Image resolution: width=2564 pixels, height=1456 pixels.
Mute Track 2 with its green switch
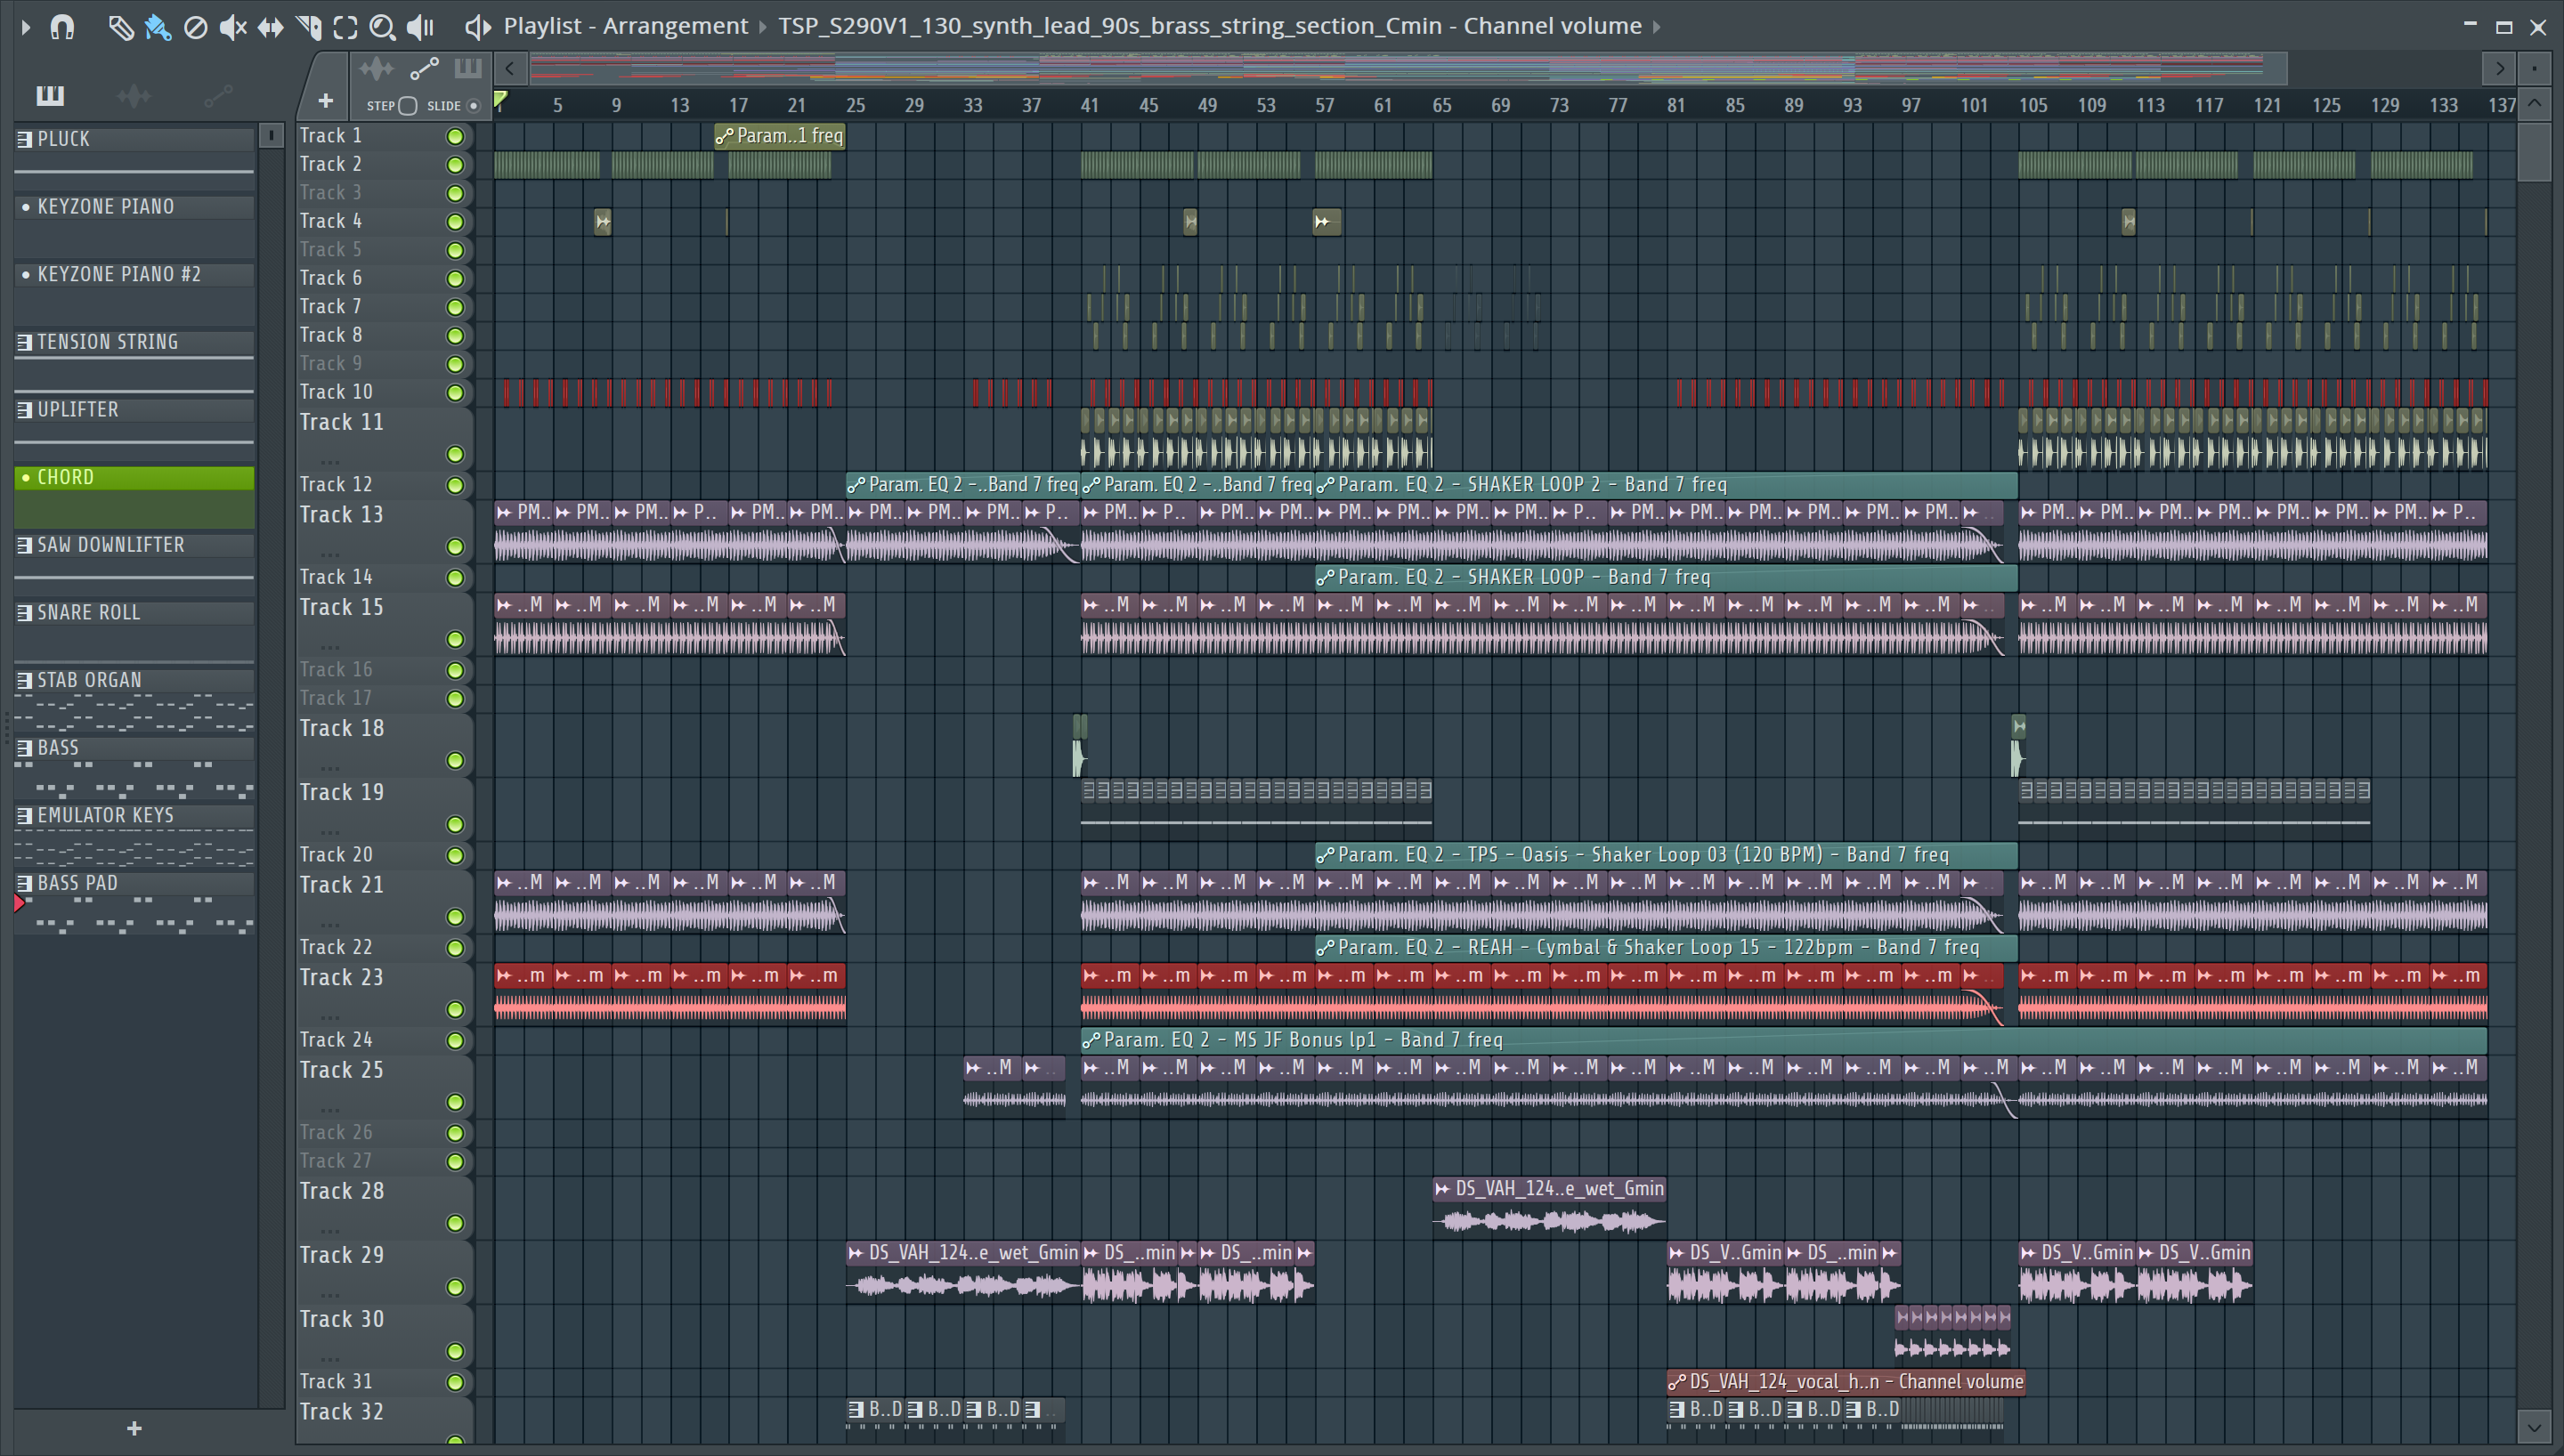[x=455, y=165]
